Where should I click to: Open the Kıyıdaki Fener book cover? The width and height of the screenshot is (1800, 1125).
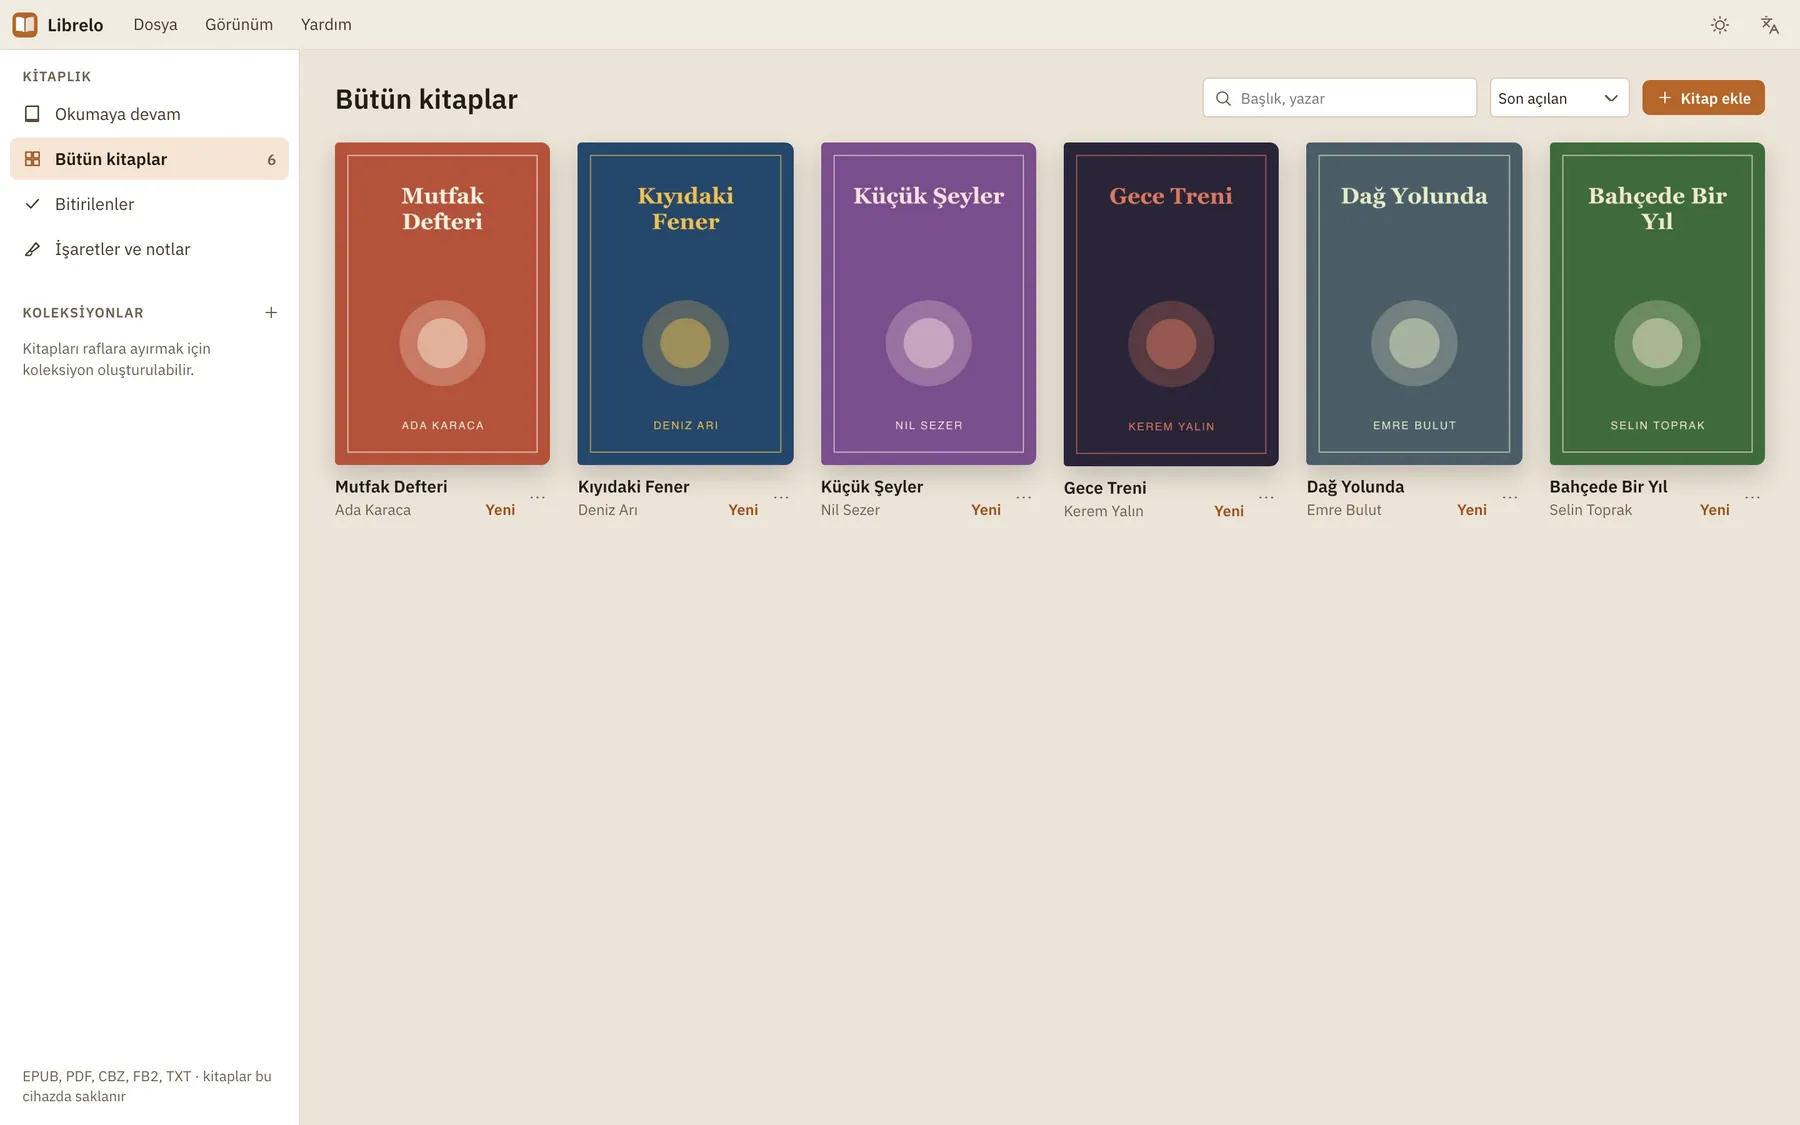685,304
